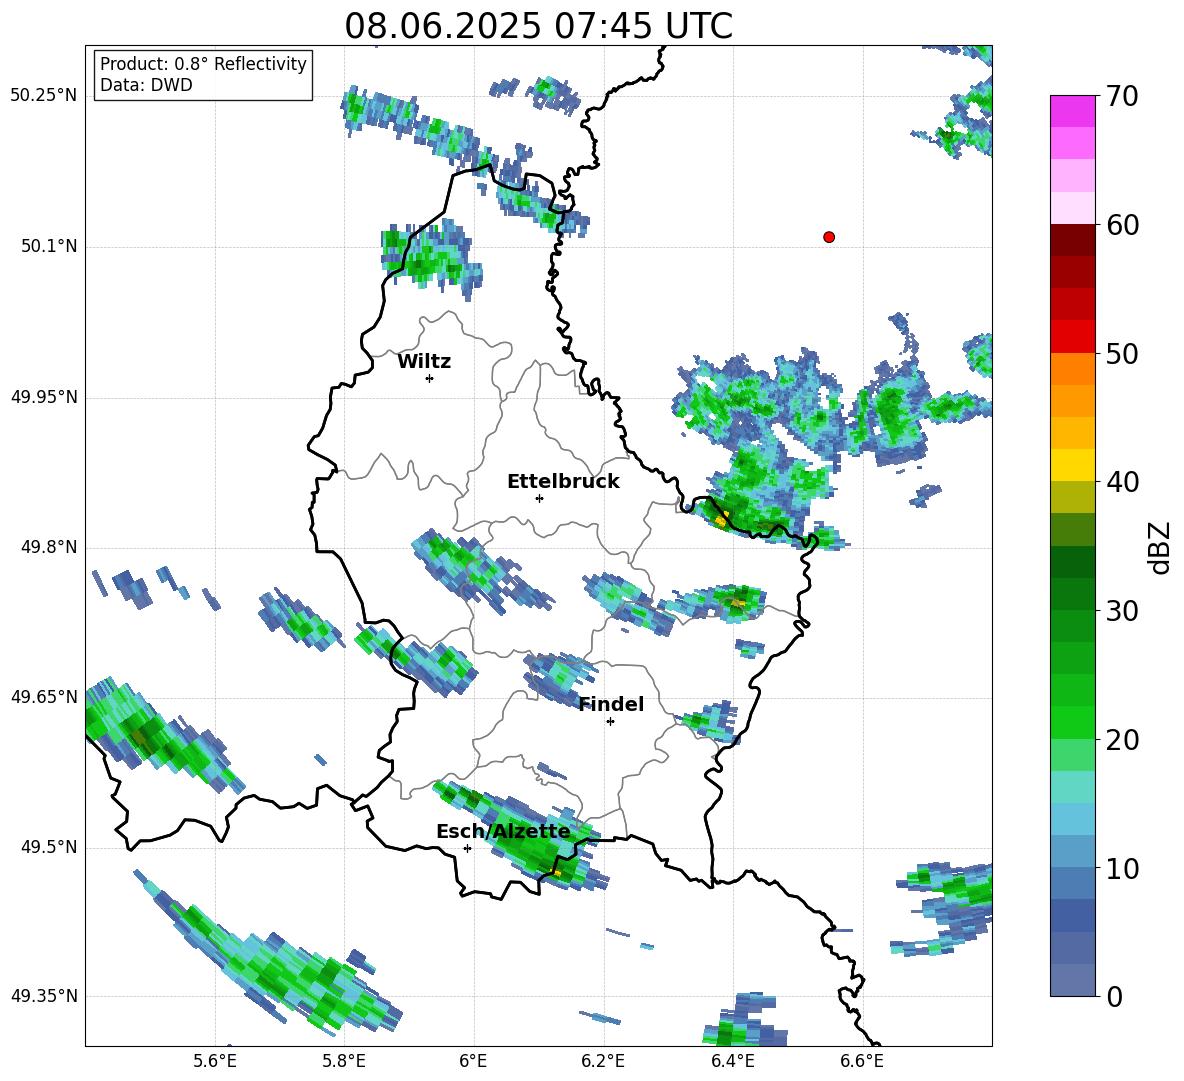Click the yellow 40-42 dBZ colorbar segment
The width and height of the screenshot is (1184, 1081).
click(x=1072, y=465)
